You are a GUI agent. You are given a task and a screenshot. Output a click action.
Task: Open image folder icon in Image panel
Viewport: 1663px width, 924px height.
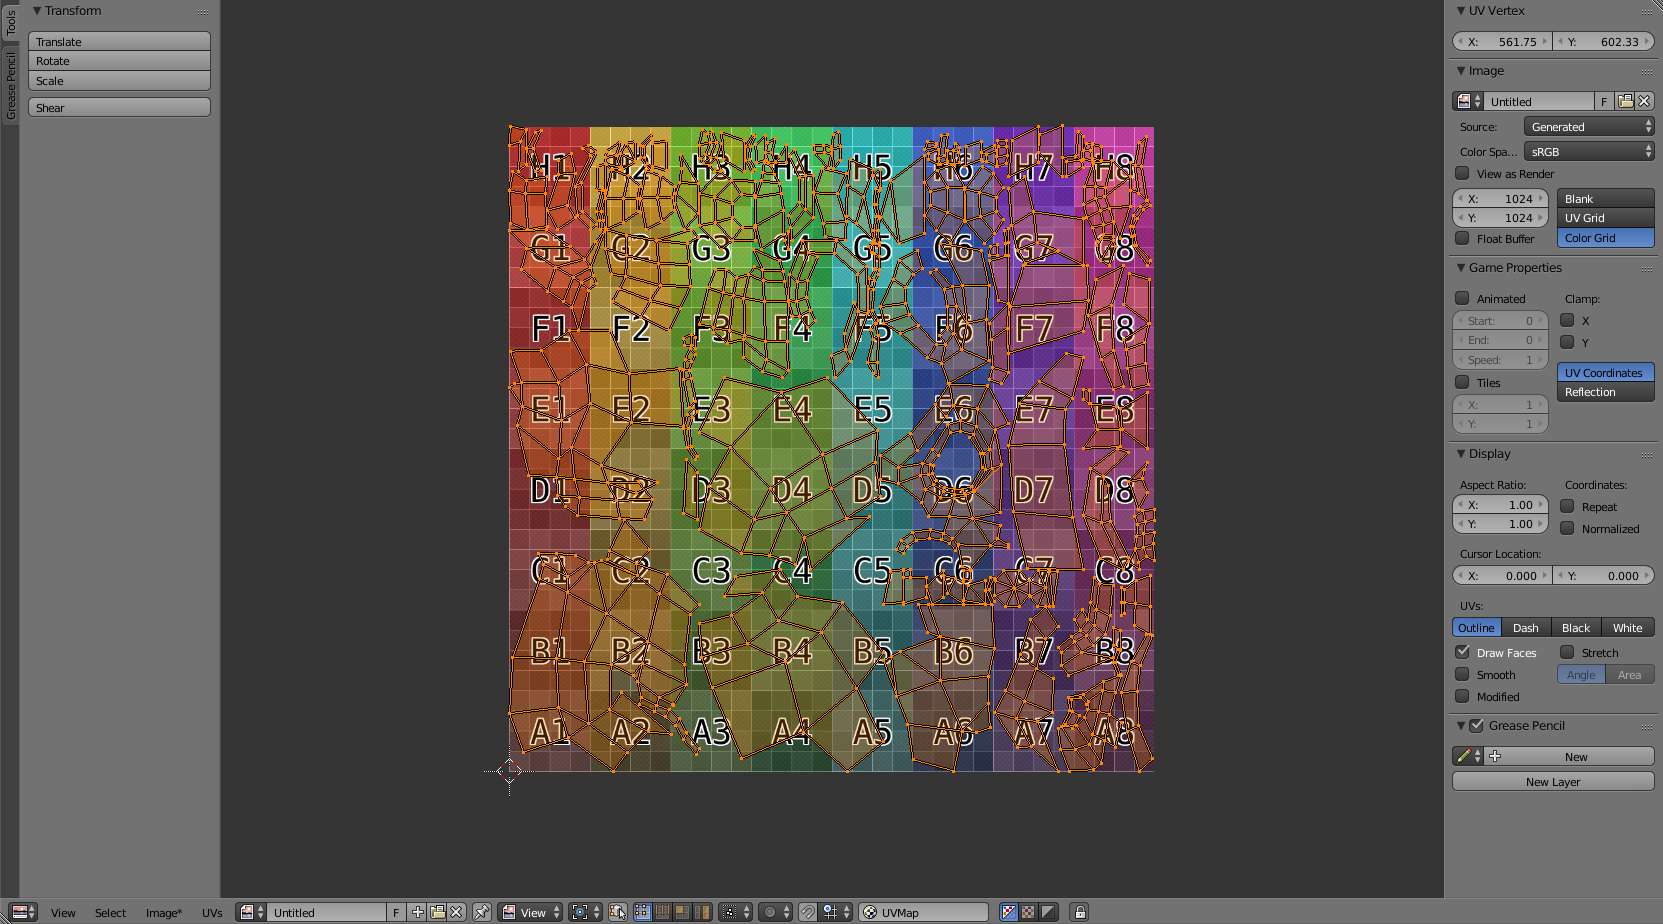[1625, 101]
